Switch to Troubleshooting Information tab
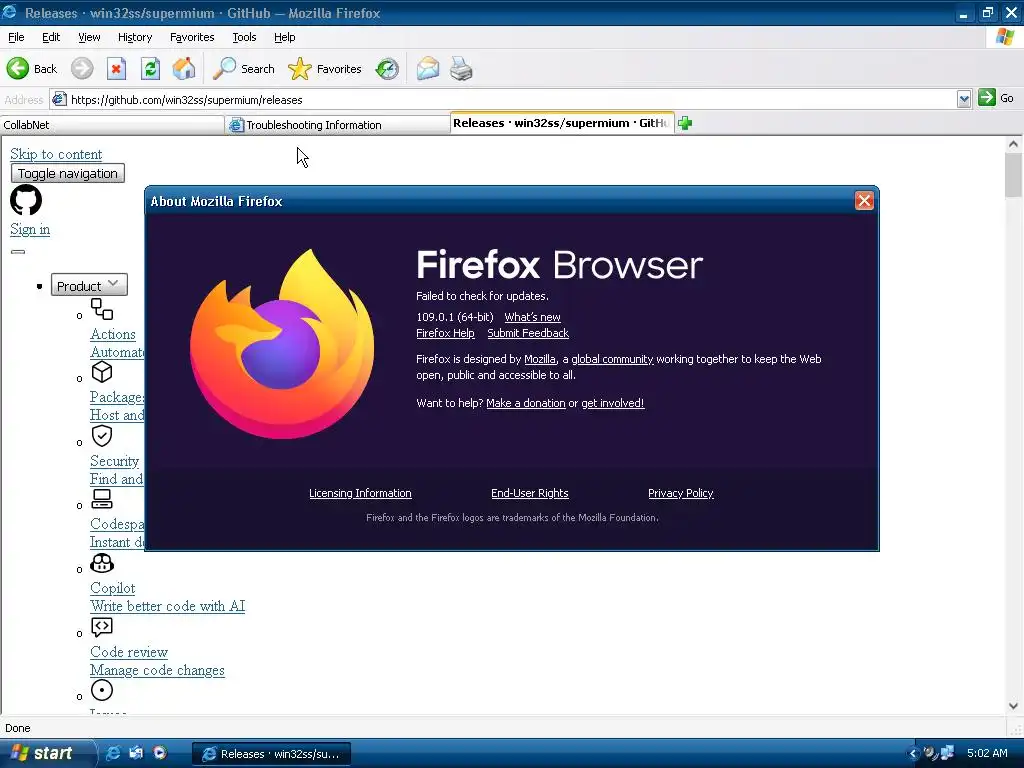1024x768 pixels. point(338,125)
